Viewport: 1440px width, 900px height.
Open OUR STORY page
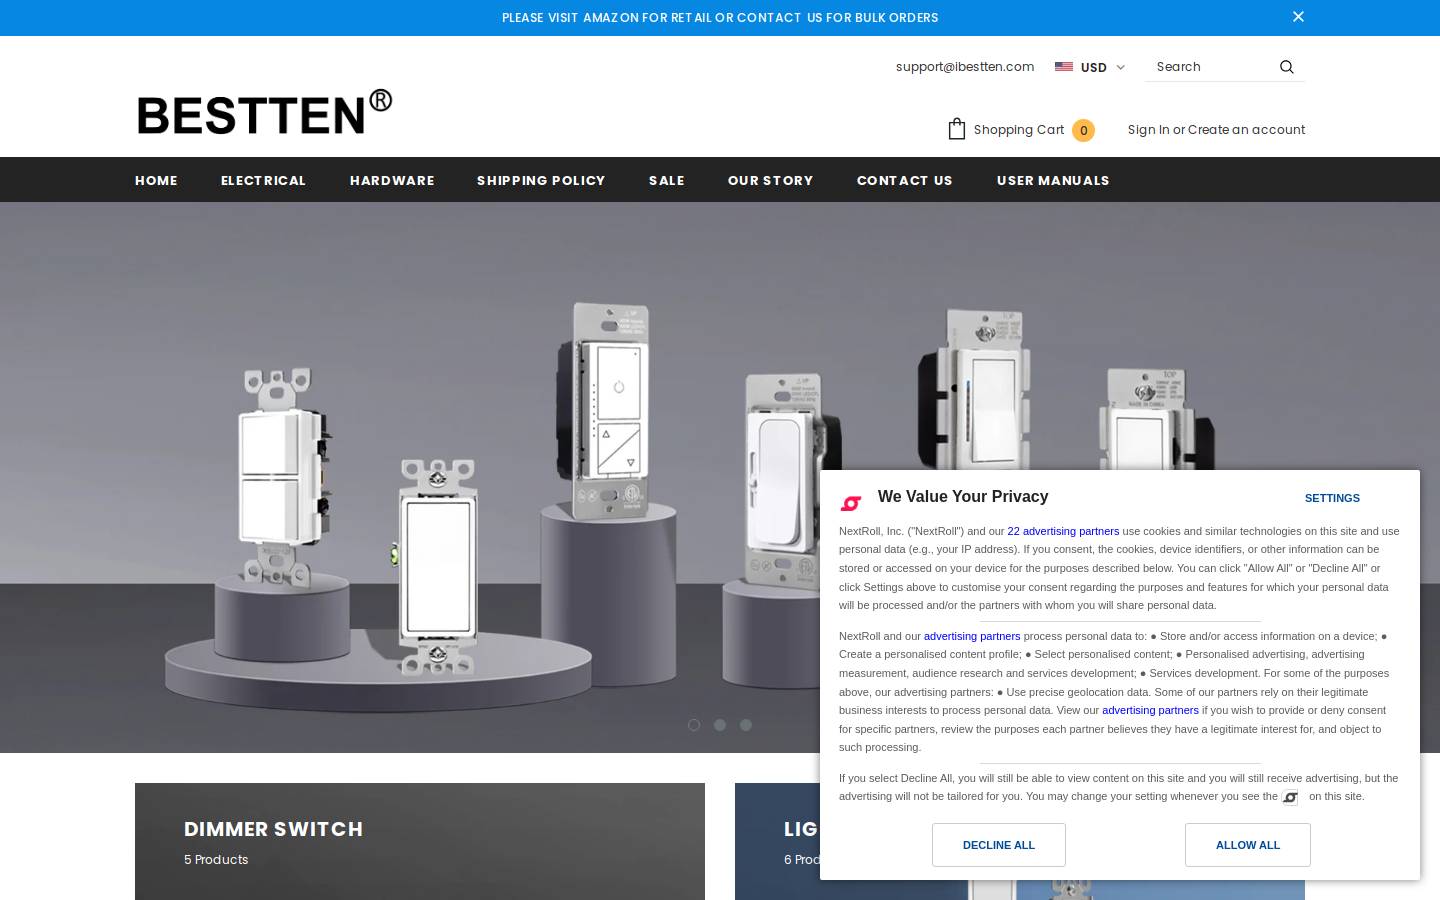[771, 180]
